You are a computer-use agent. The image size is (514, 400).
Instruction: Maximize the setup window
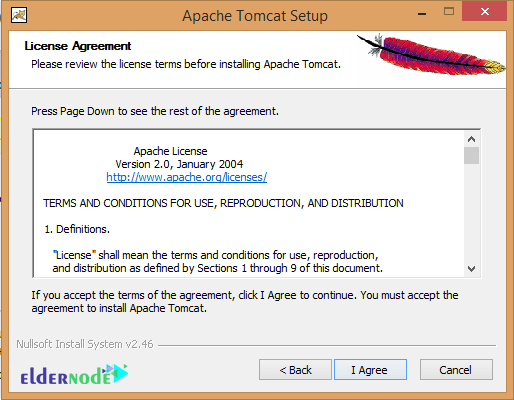(x=449, y=12)
